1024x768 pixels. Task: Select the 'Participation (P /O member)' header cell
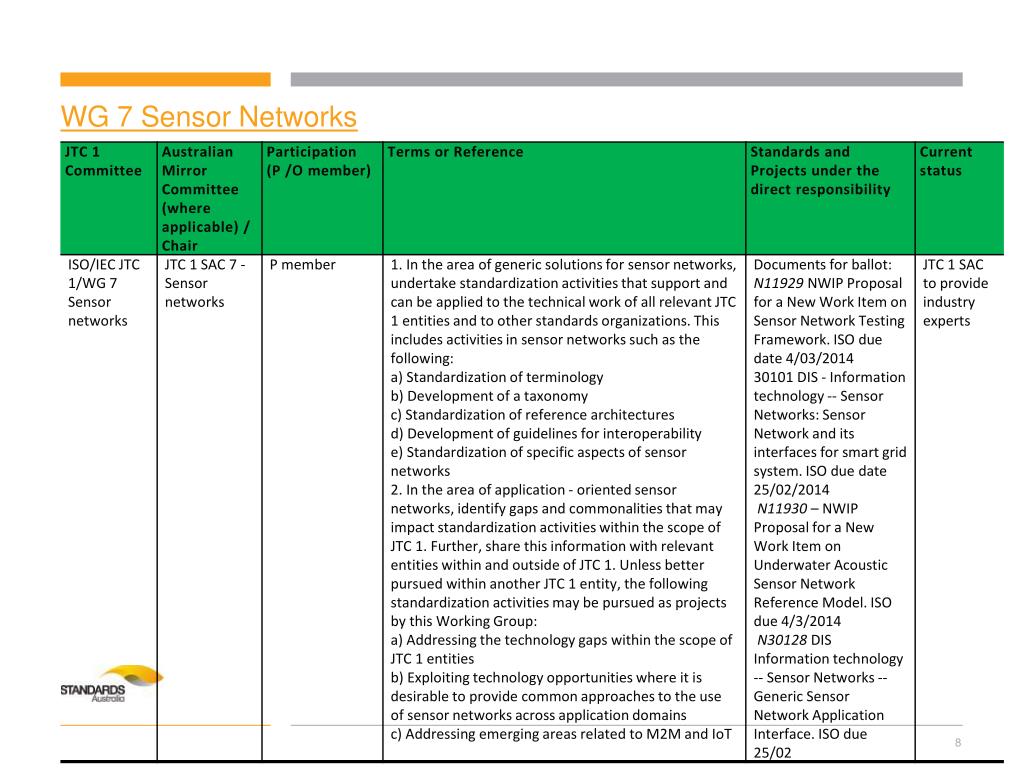(x=322, y=199)
